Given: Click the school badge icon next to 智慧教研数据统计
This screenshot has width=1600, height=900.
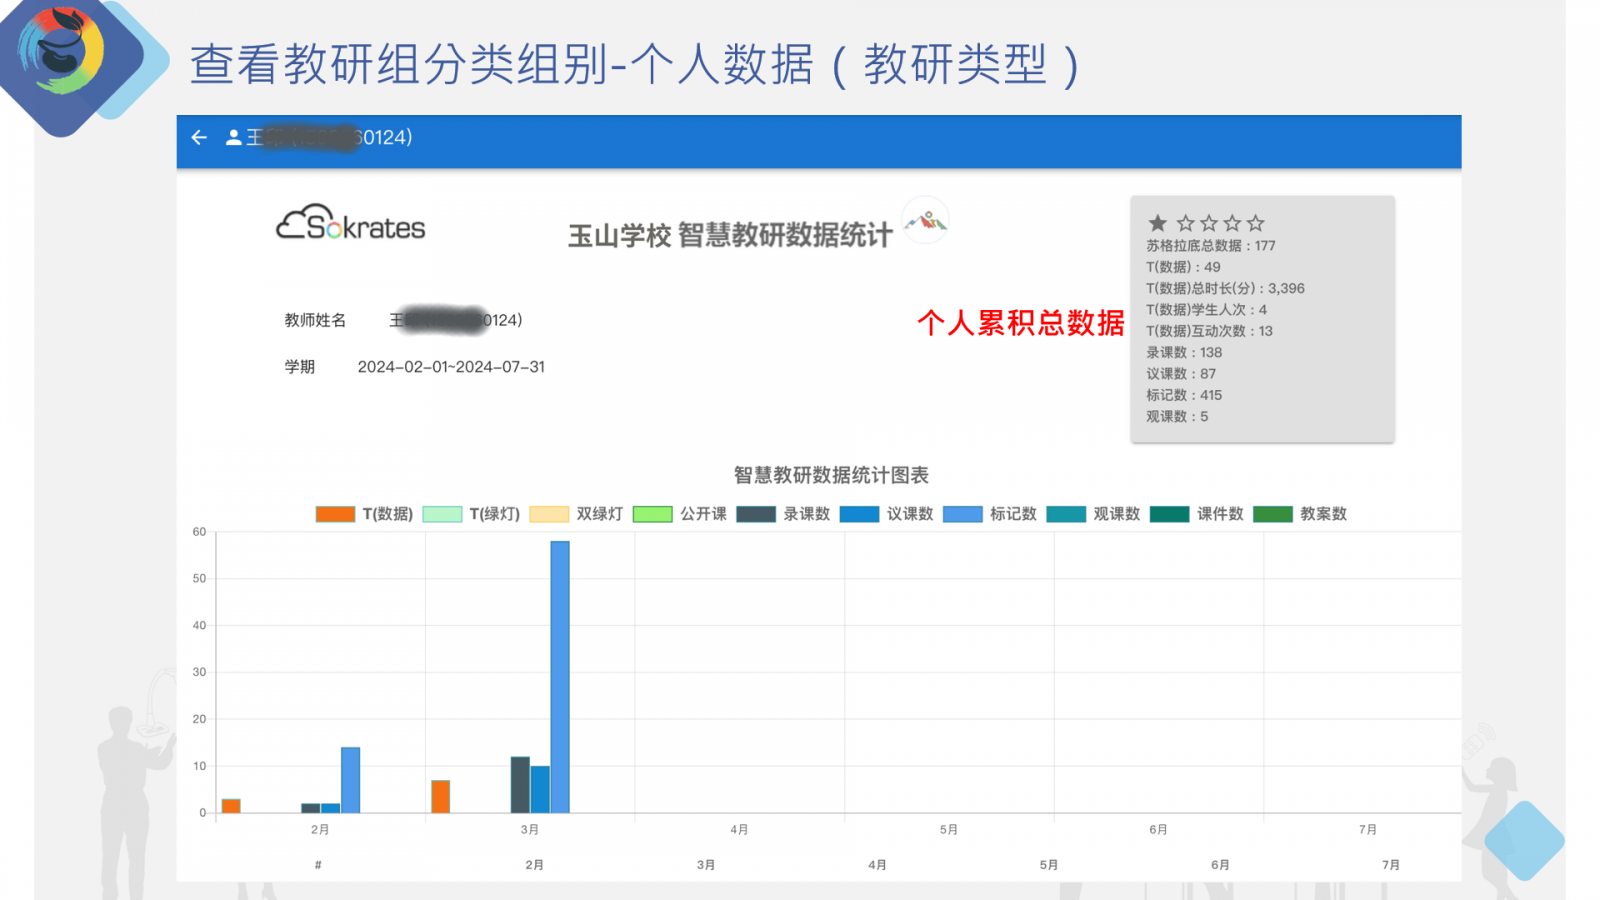Looking at the screenshot, I should tap(925, 222).
